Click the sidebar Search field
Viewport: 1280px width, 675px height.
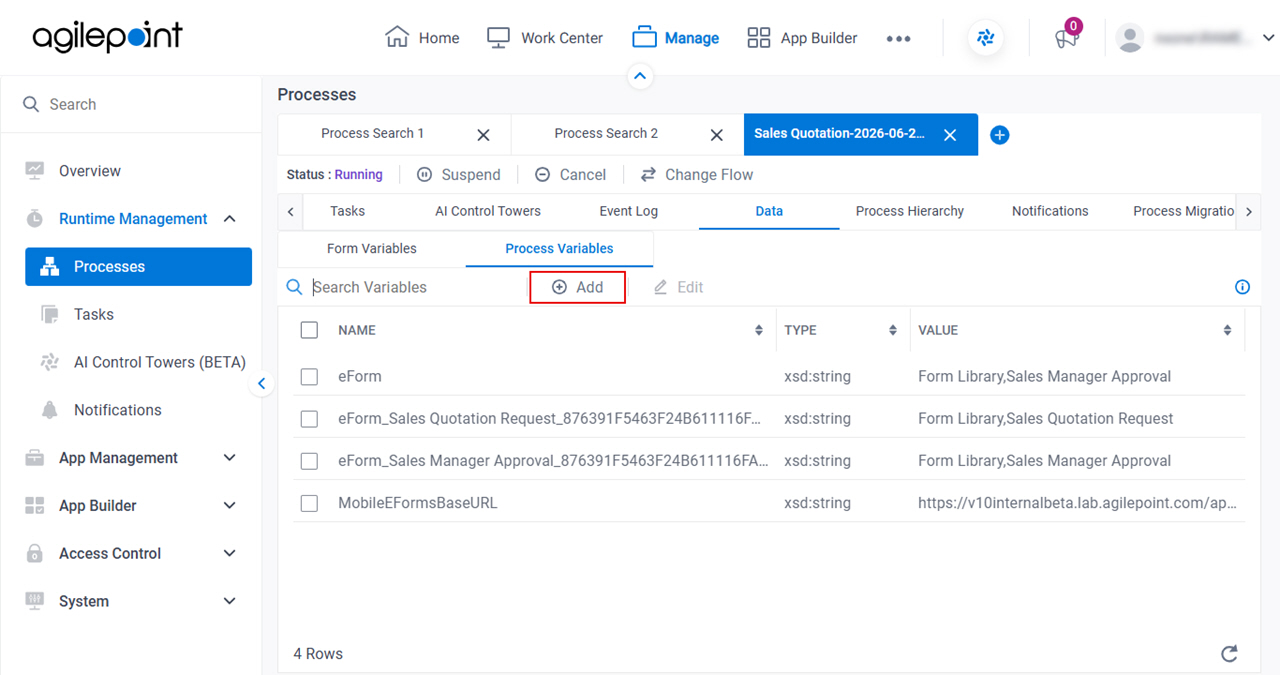coord(131,104)
